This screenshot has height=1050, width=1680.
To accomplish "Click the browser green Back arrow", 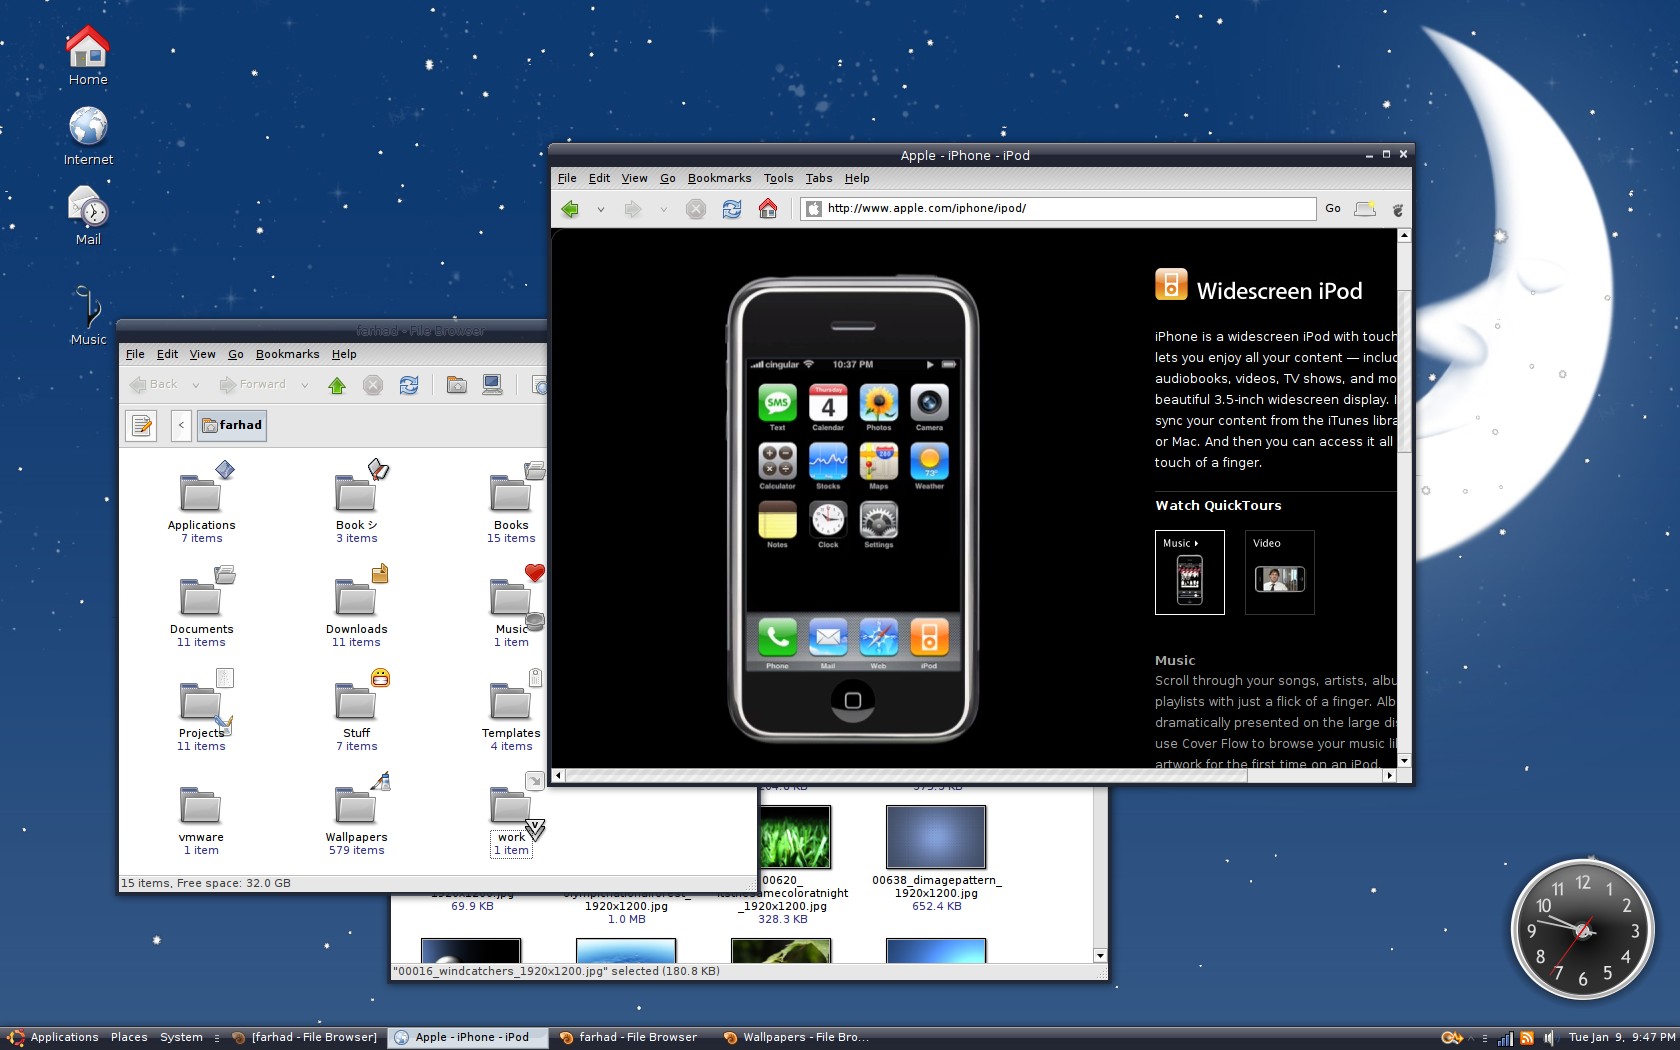I will click(570, 209).
